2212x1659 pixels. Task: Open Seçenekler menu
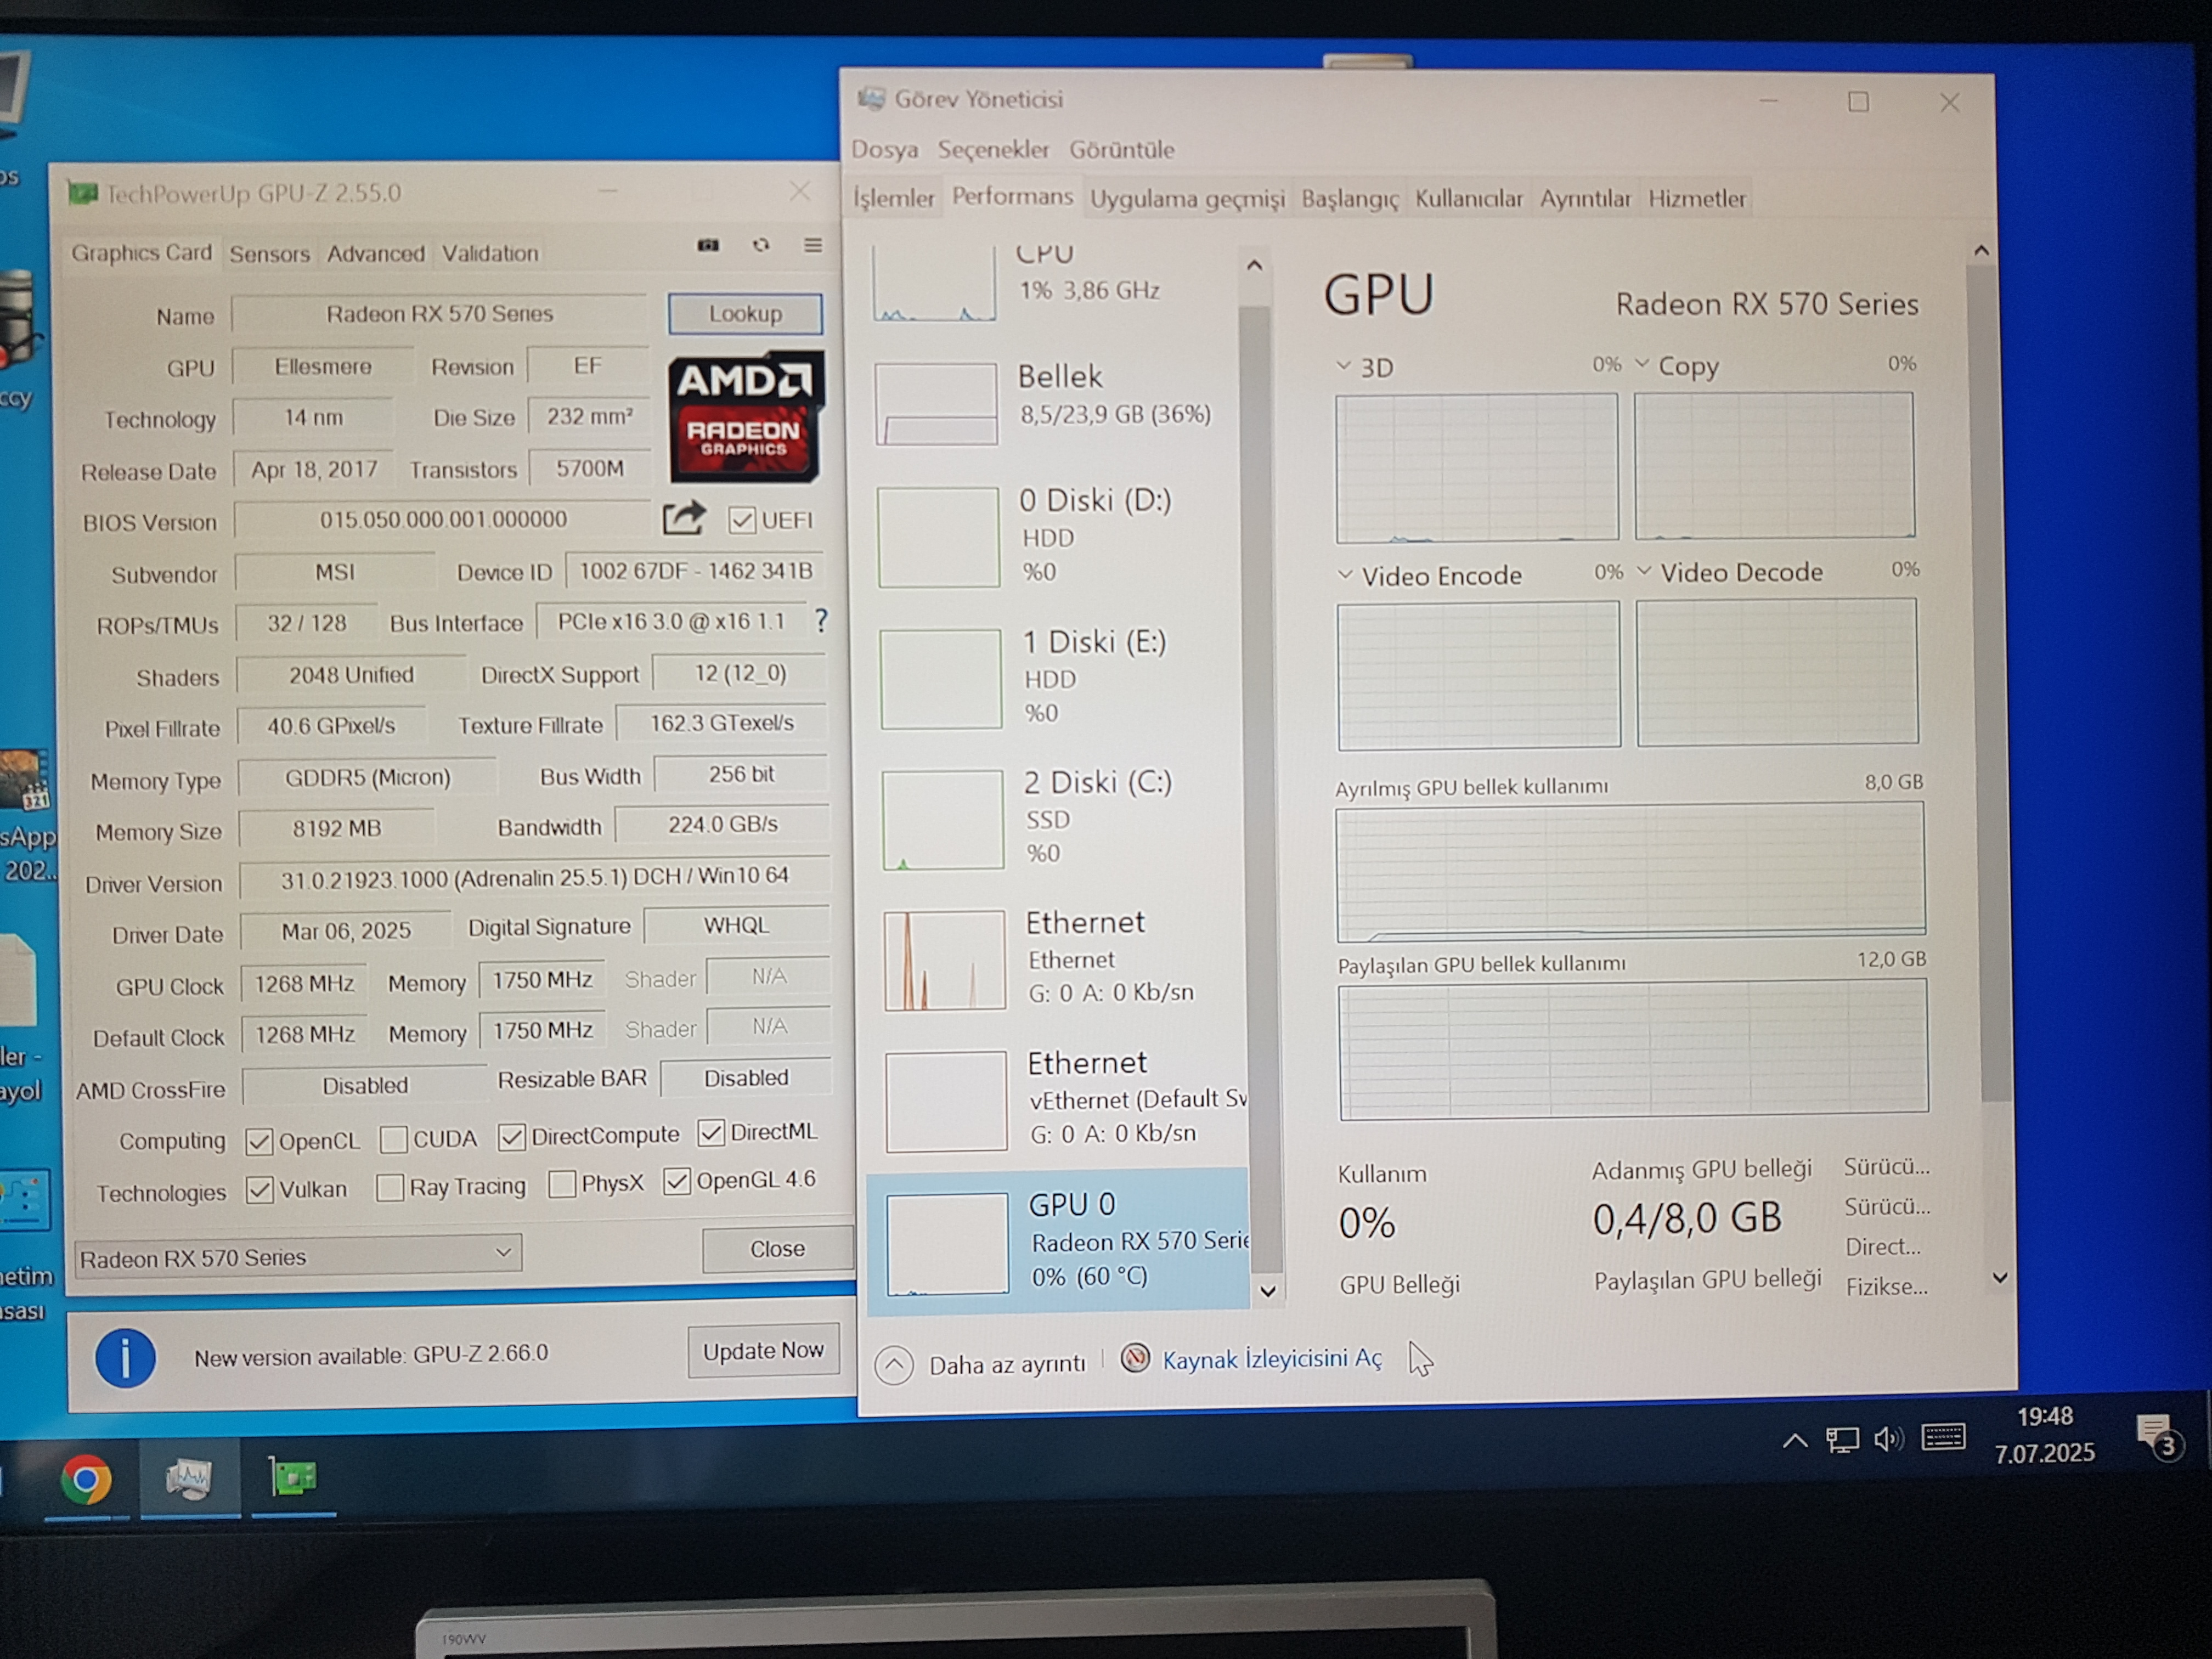pyautogui.click(x=993, y=149)
